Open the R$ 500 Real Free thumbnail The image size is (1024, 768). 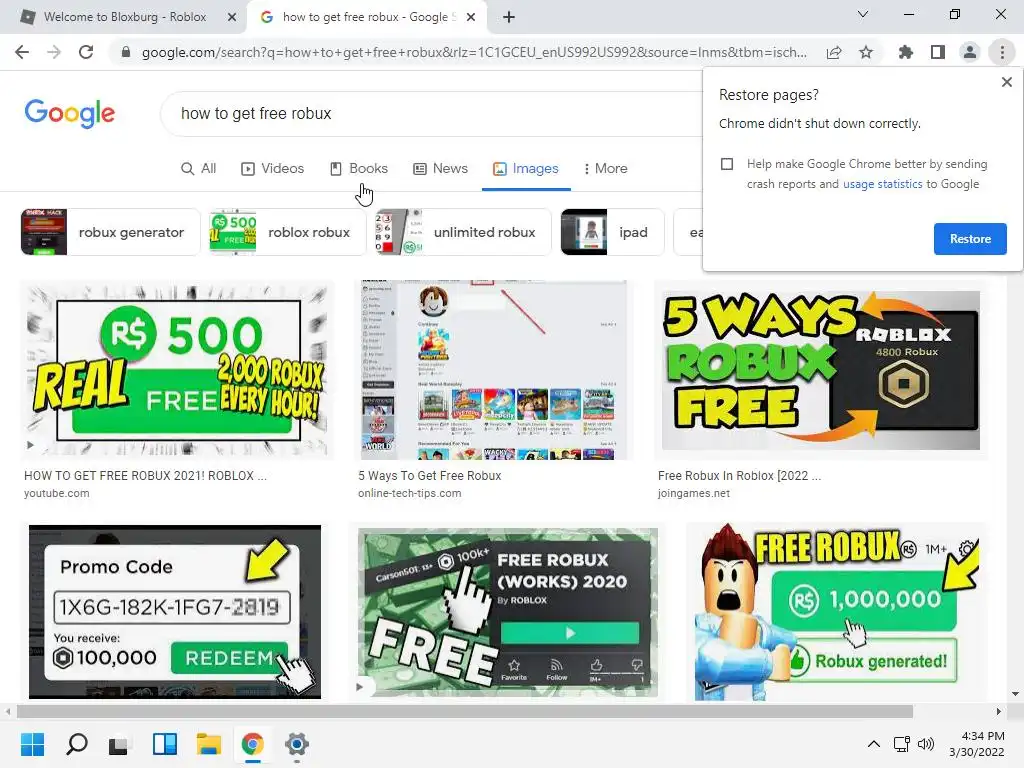coord(177,370)
